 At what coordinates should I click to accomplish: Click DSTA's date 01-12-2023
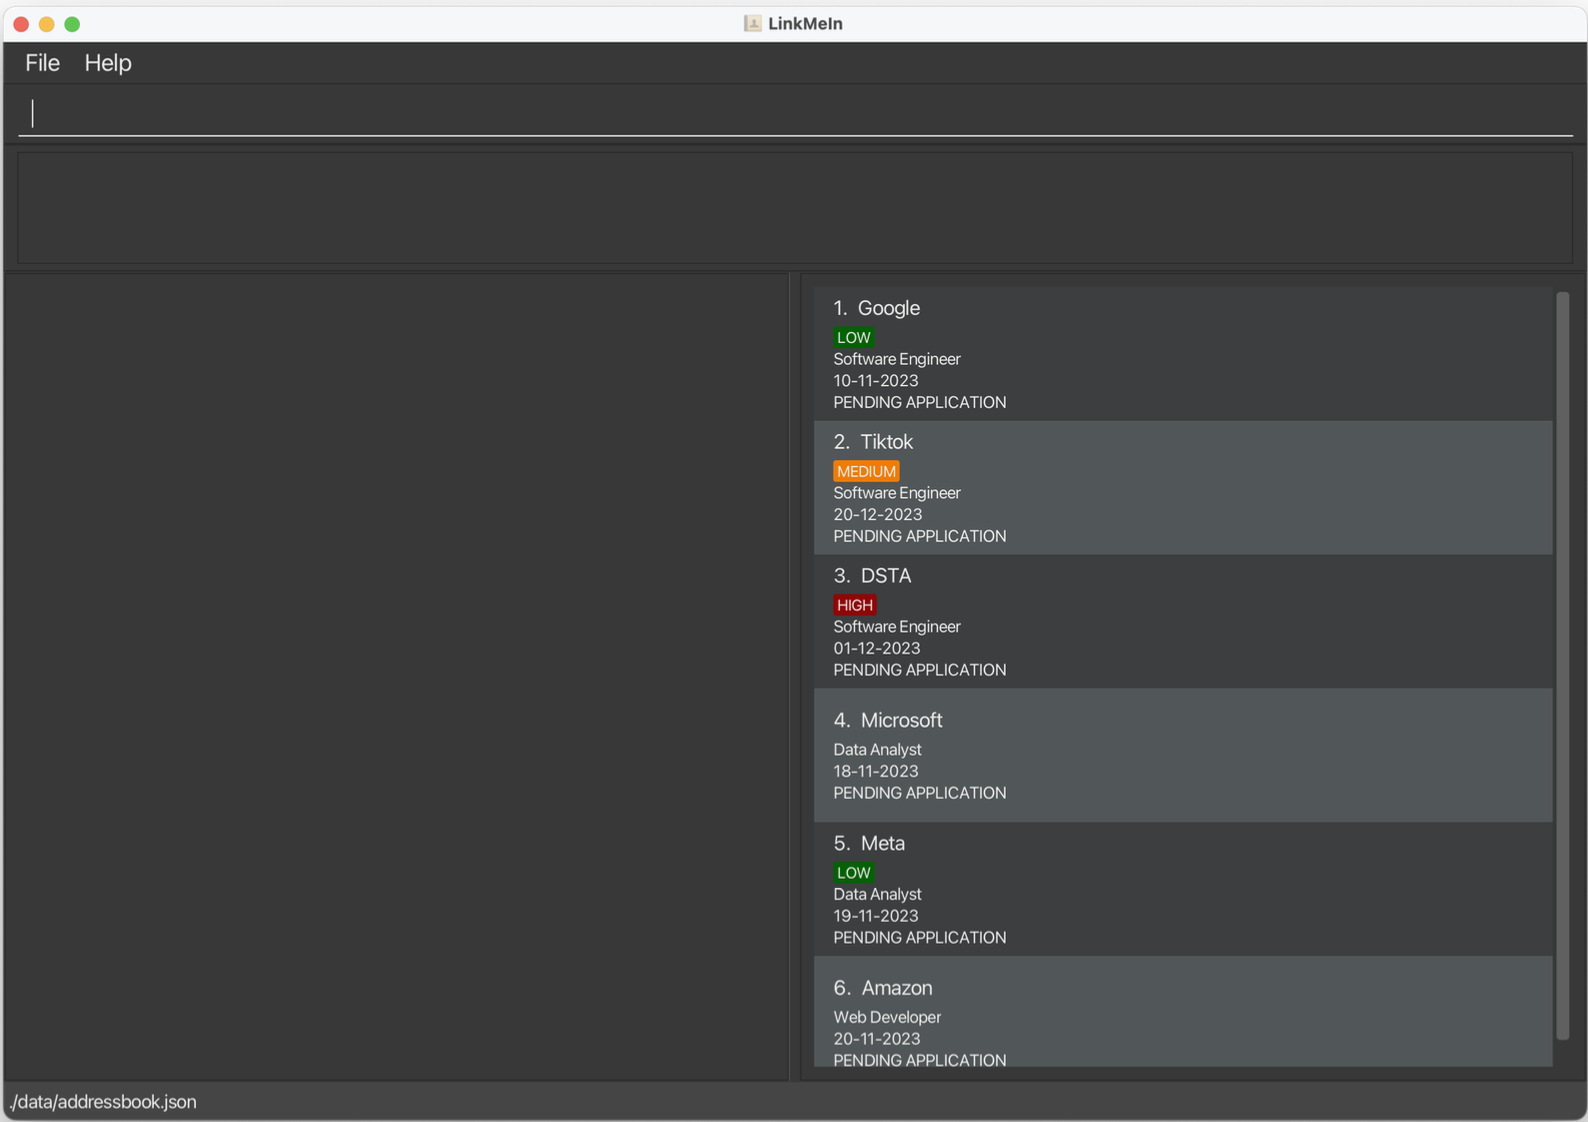[x=877, y=649]
